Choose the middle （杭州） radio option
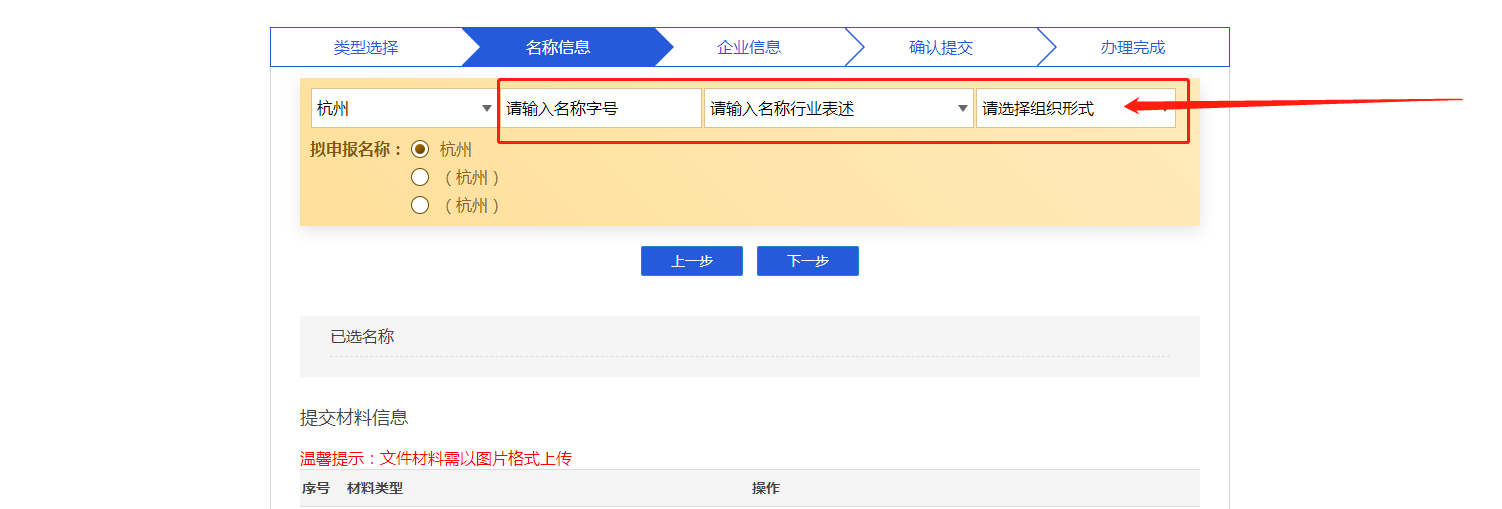 (x=420, y=177)
